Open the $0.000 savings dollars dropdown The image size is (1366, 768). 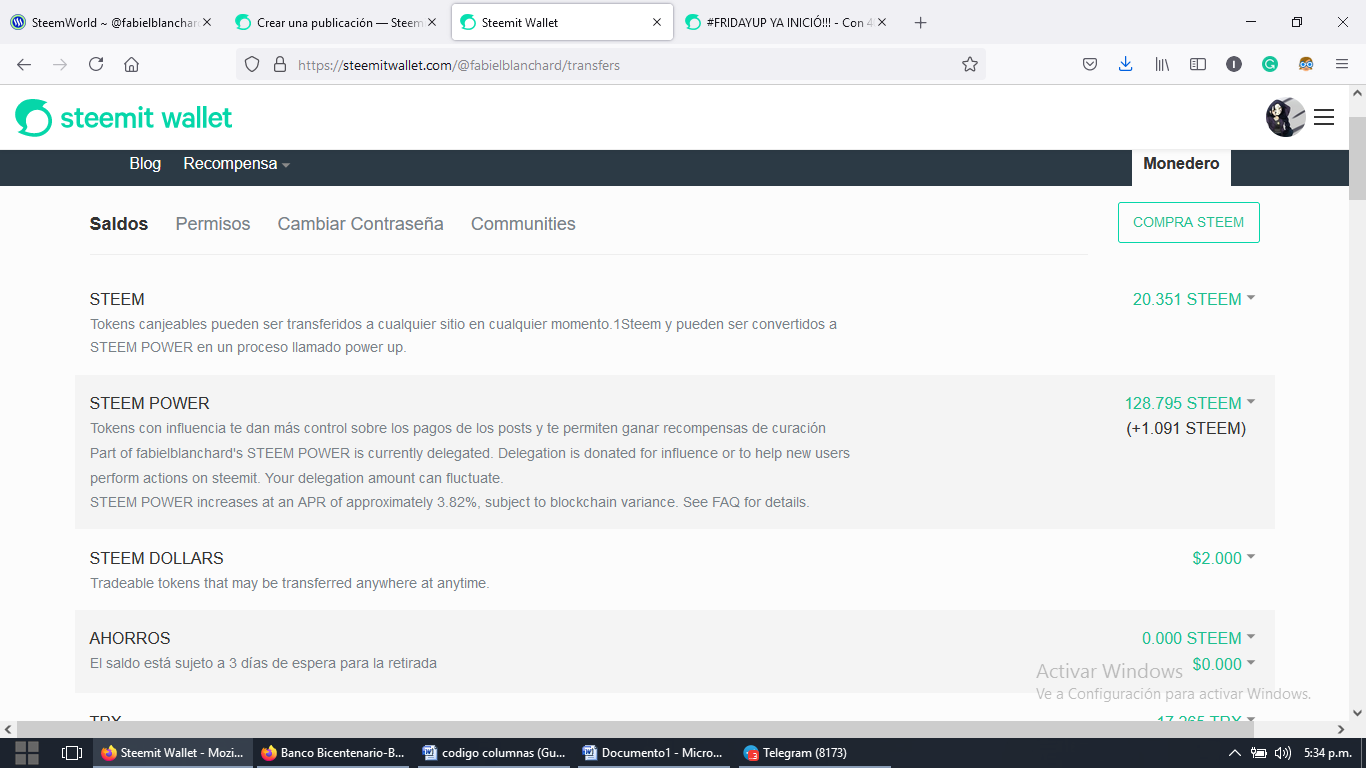[x=1224, y=664]
